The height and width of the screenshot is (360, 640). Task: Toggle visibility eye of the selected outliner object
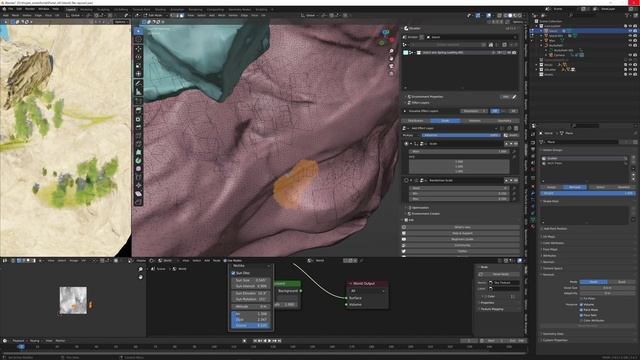pyautogui.click(x=630, y=31)
